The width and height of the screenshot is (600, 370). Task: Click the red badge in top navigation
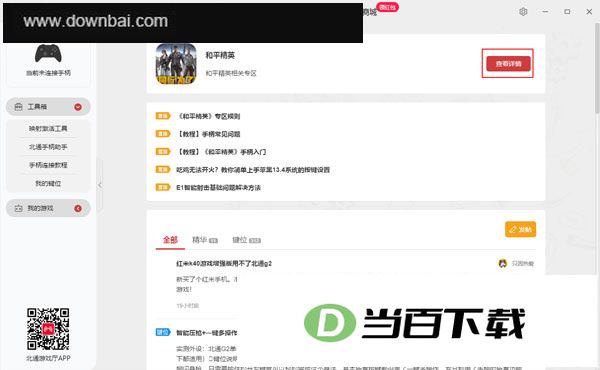(388, 7)
